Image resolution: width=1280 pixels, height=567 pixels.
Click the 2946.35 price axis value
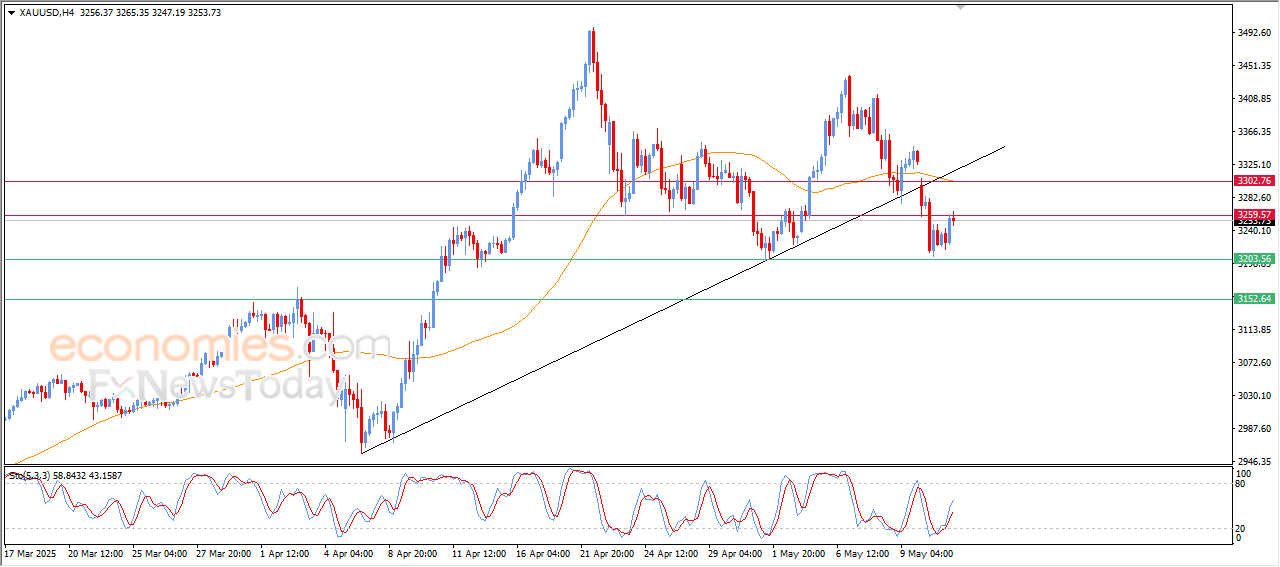click(x=1255, y=463)
